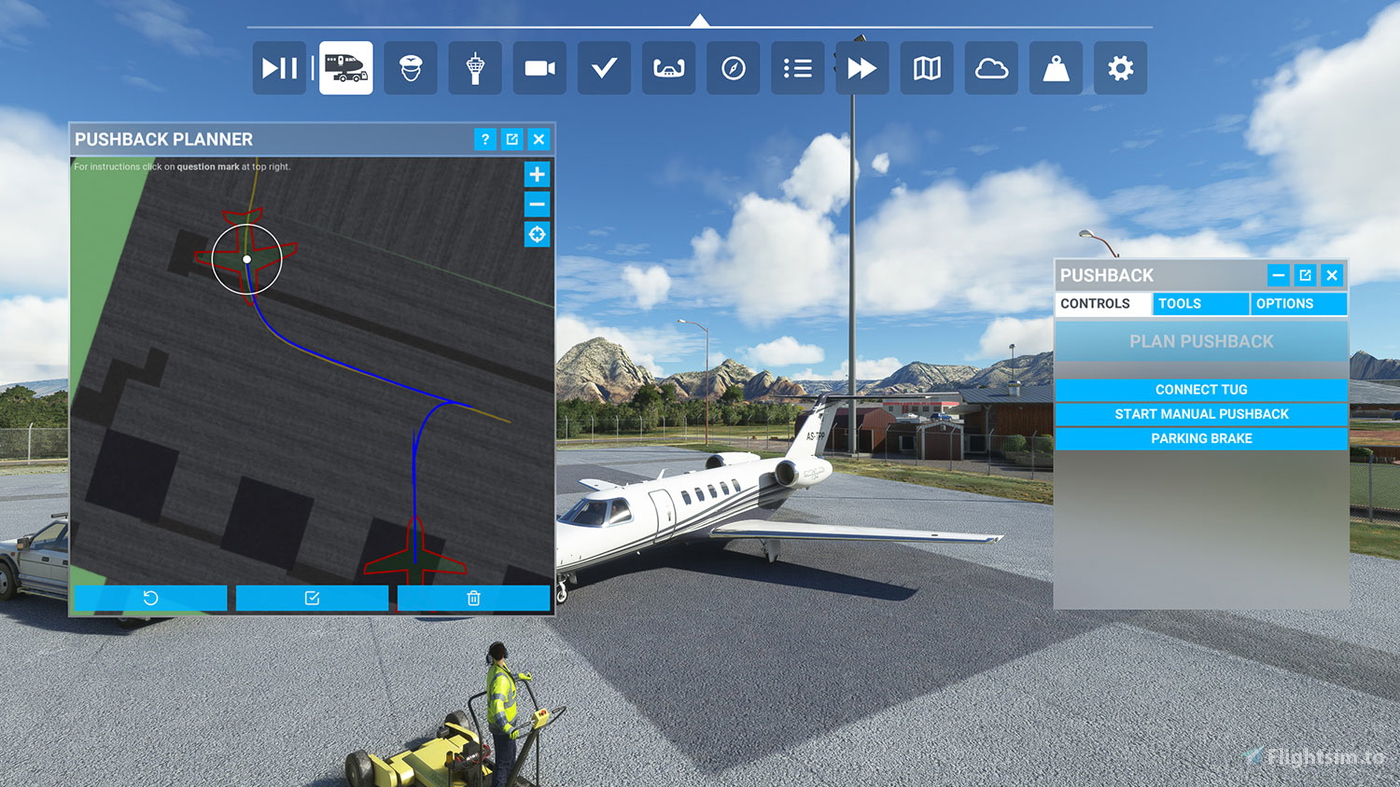The width and height of the screenshot is (1400, 787).
Task: Open the weather panel via the cloud icon
Action: (x=991, y=67)
